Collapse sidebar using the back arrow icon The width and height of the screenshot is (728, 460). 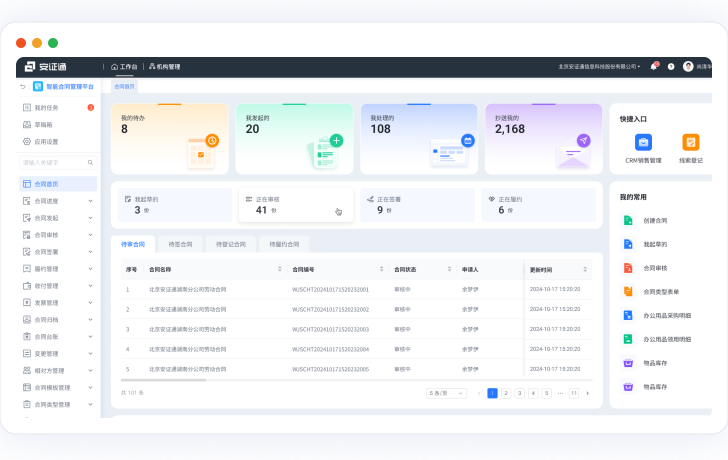point(23,87)
